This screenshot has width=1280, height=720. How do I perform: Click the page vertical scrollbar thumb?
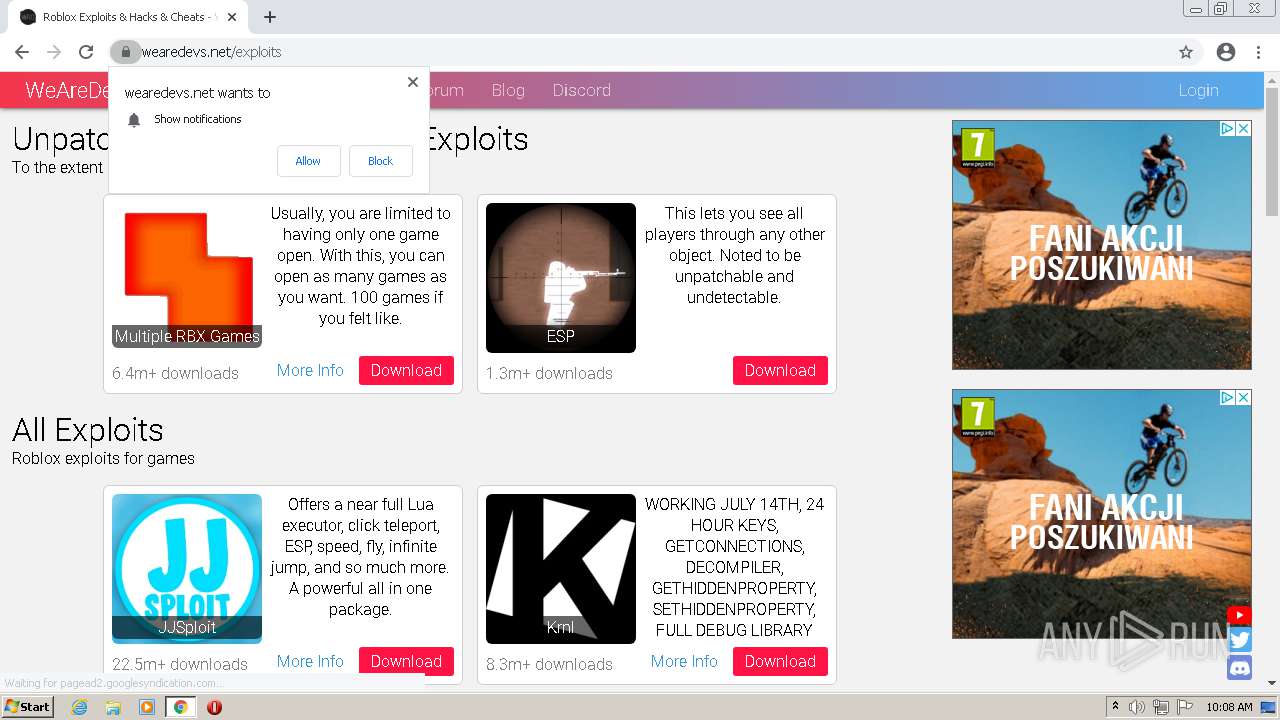(x=1272, y=151)
